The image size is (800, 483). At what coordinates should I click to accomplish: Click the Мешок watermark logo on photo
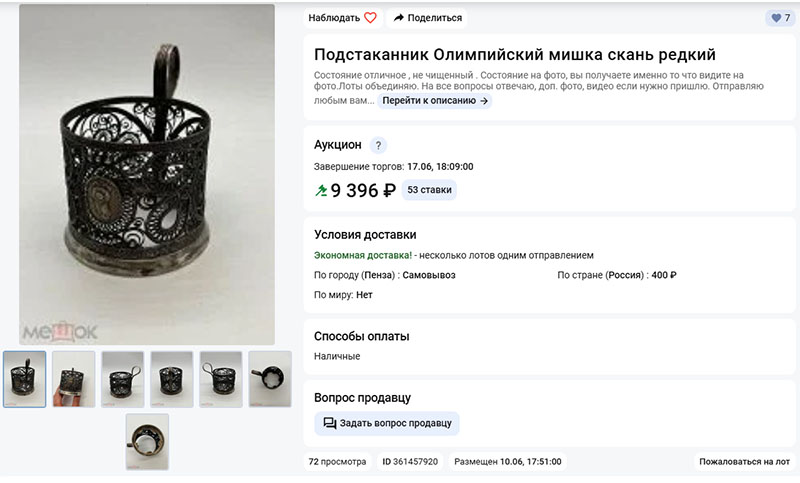(60, 332)
